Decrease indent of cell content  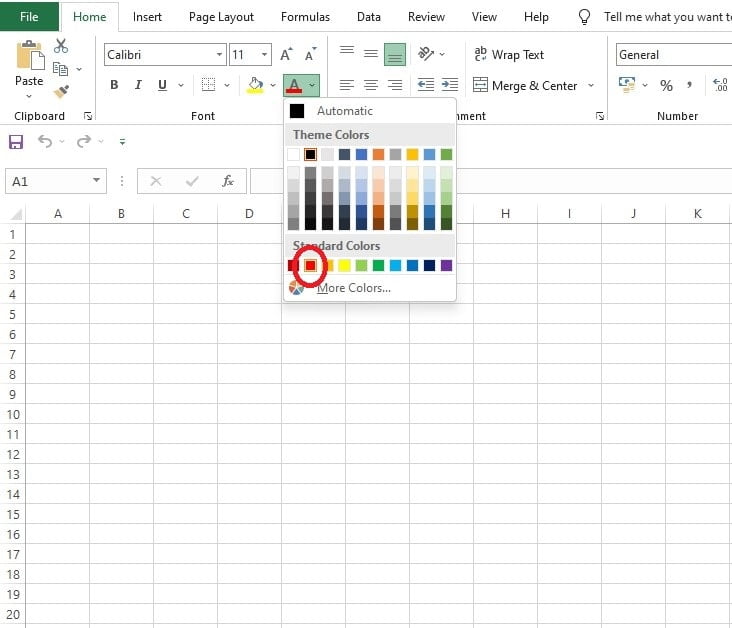pyautogui.click(x=425, y=85)
